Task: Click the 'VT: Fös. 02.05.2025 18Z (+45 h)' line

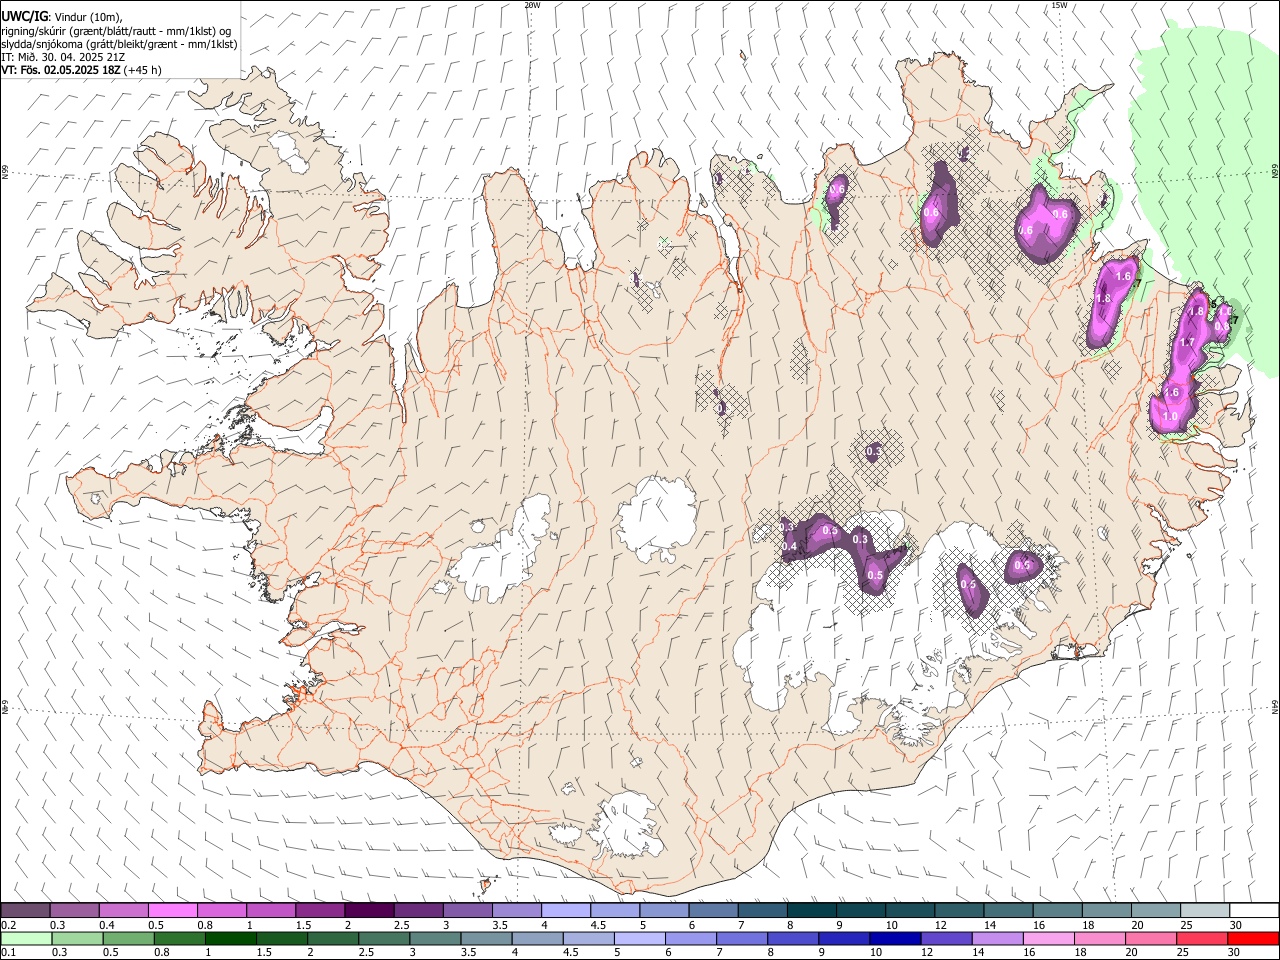Action: [x=81, y=70]
